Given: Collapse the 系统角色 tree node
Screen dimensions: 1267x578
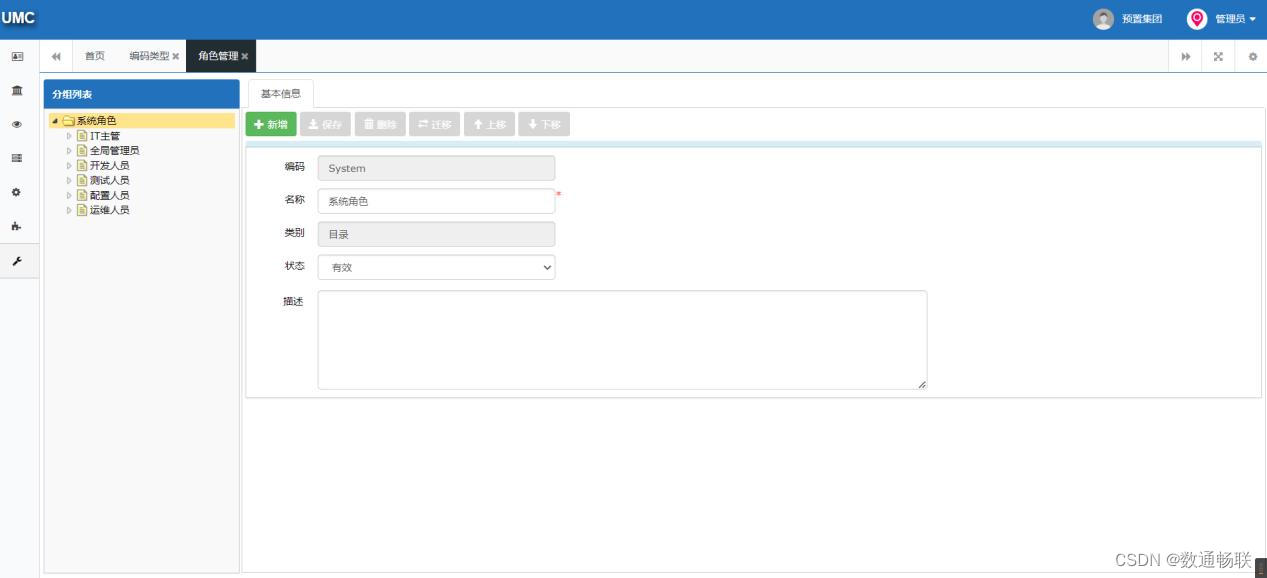Looking at the screenshot, I should [55, 121].
